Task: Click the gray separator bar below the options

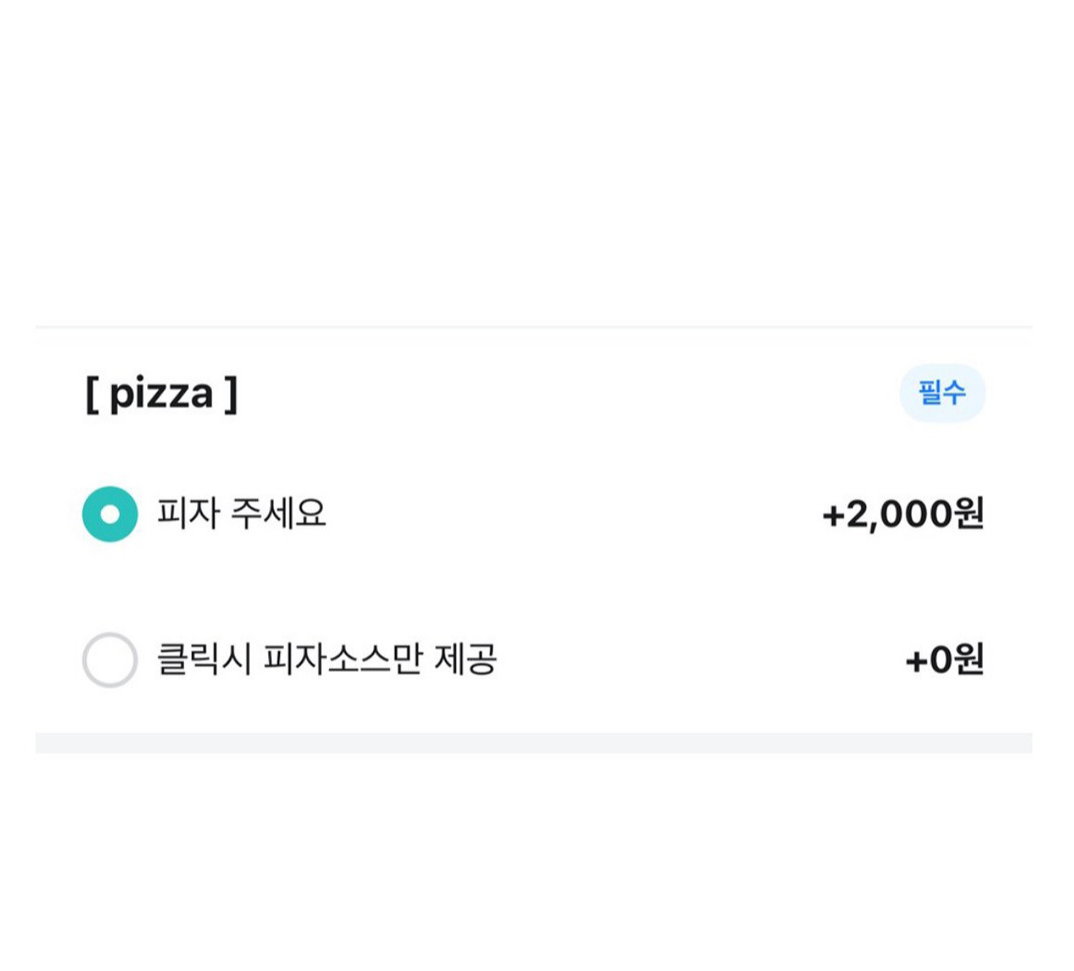Action: [533, 743]
